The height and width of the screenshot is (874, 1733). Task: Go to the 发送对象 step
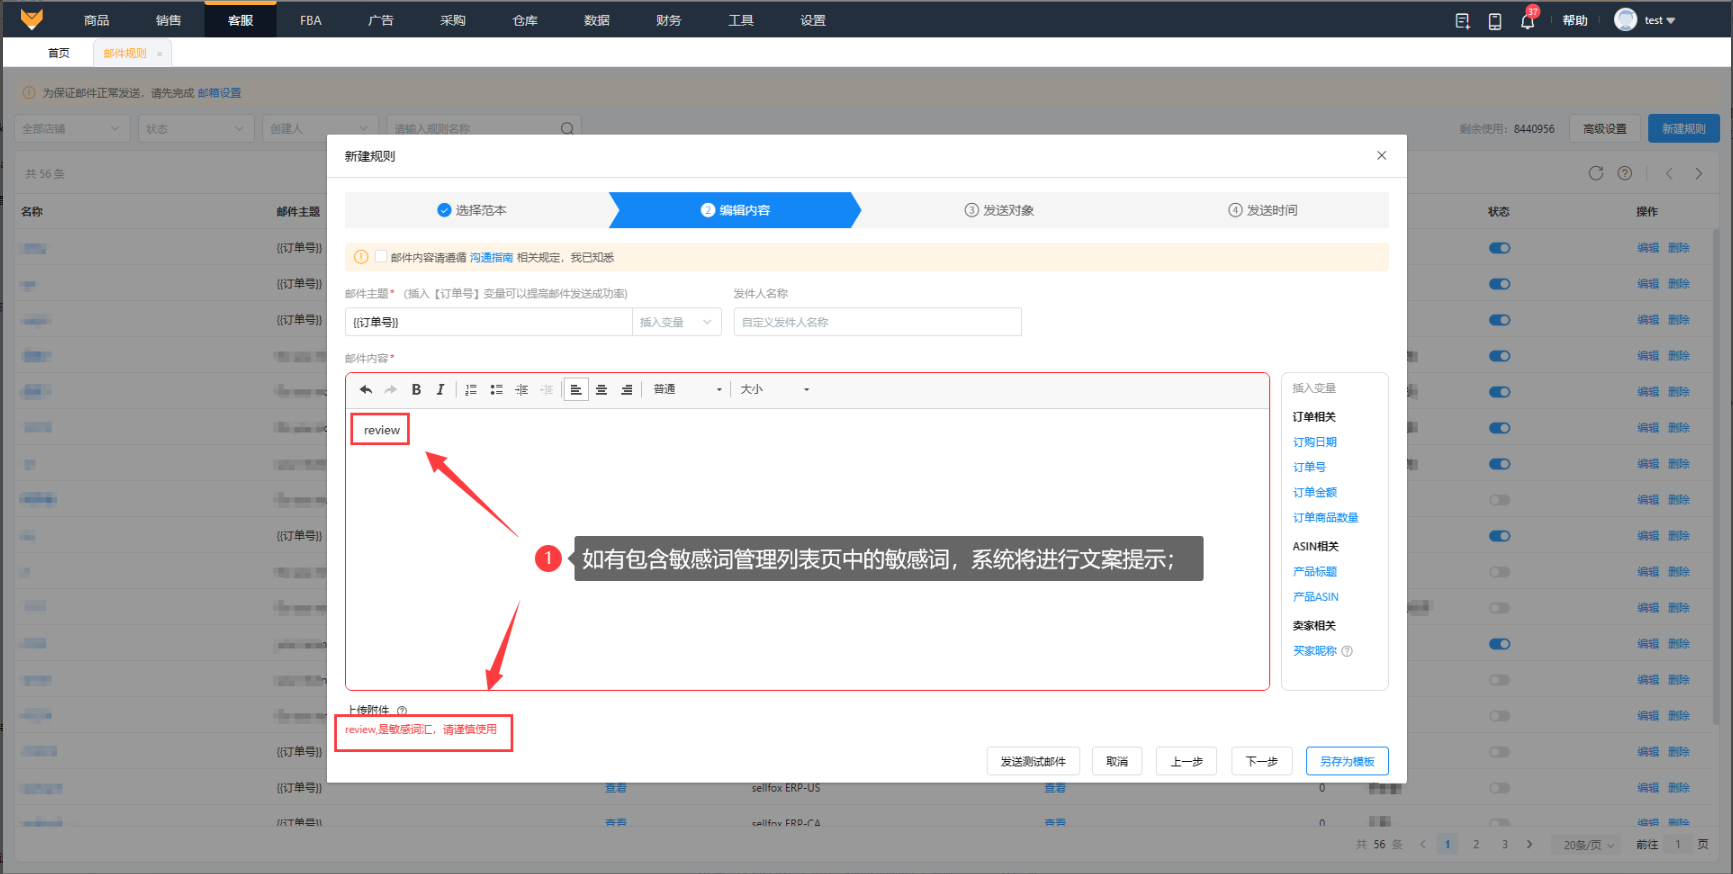(x=999, y=210)
